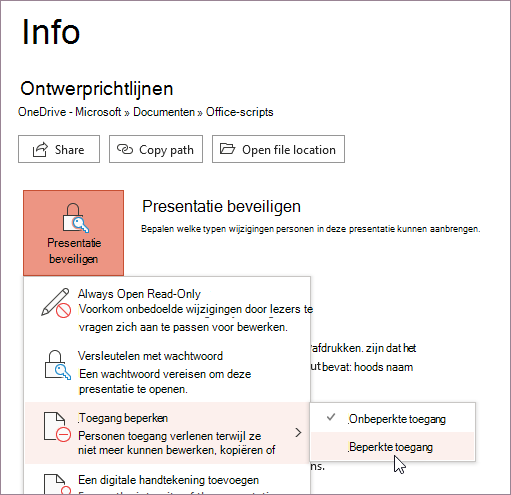
Task: Click the OneDrive - Microsoft breadcrumb
Action: point(70,112)
